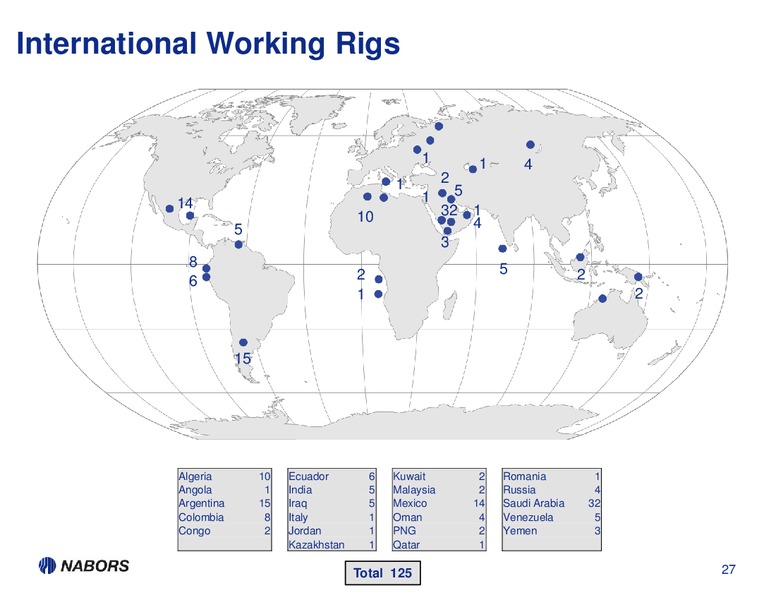Select the Oman label in table
Viewport: 776px width, 600px height.
point(407,517)
